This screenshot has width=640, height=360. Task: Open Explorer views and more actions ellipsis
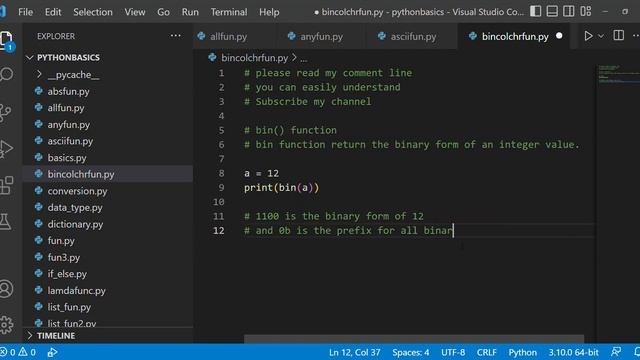point(176,36)
